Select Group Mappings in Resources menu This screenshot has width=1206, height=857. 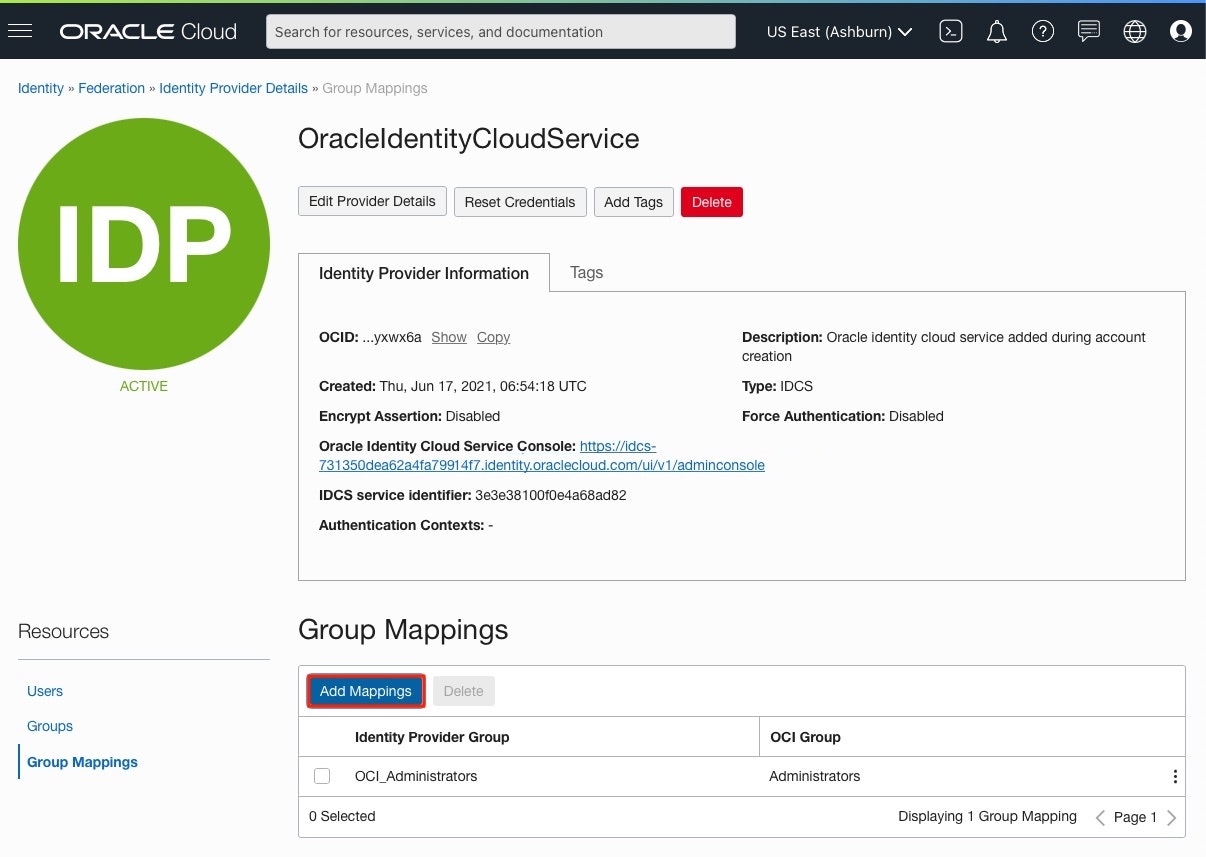pos(82,762)
